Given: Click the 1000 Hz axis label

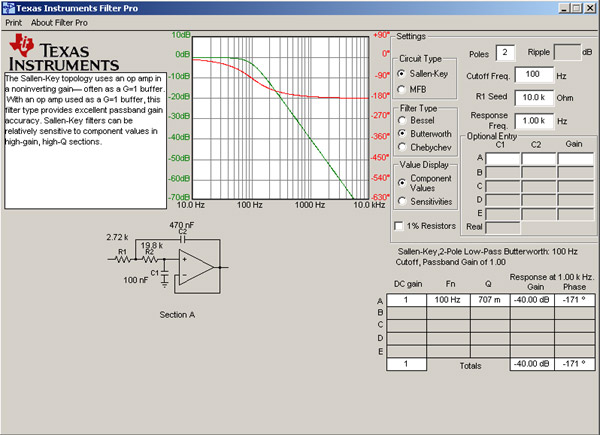Looking at the screenshot, I should pyautogui.click(x=310, y=205).
